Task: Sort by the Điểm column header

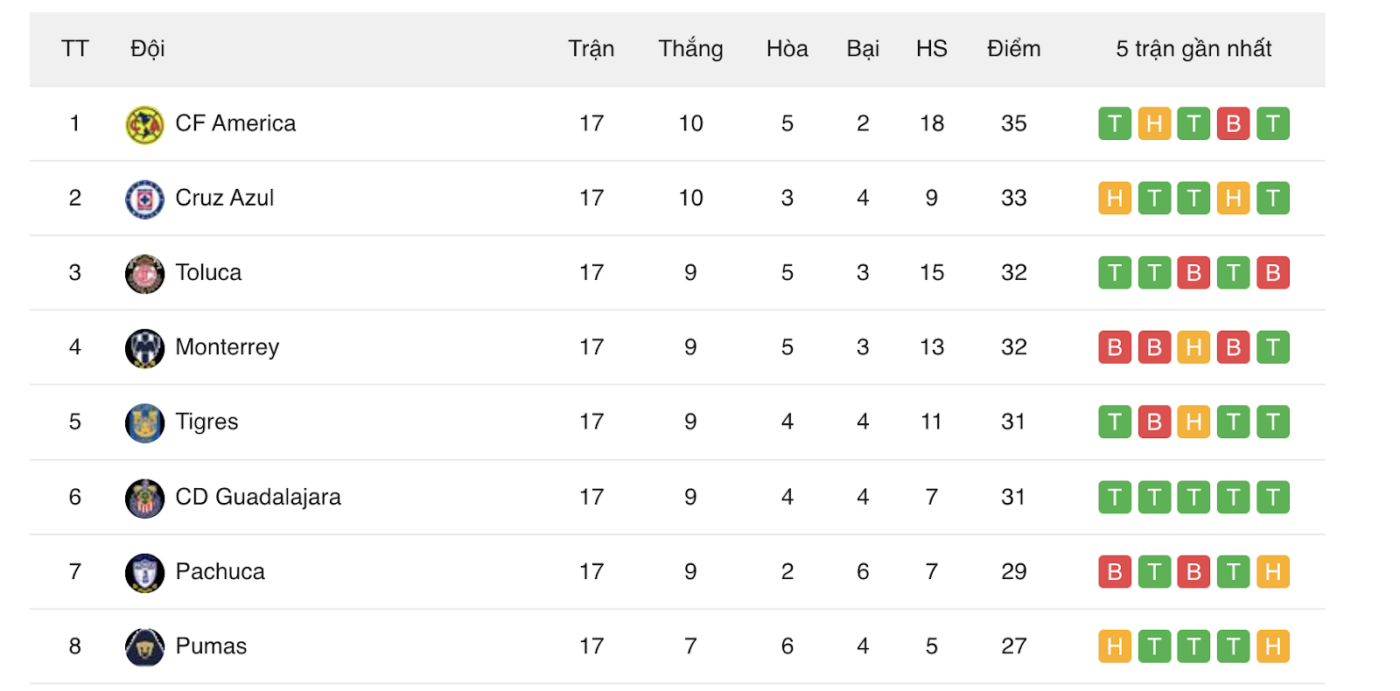Action: [1014, 49]
